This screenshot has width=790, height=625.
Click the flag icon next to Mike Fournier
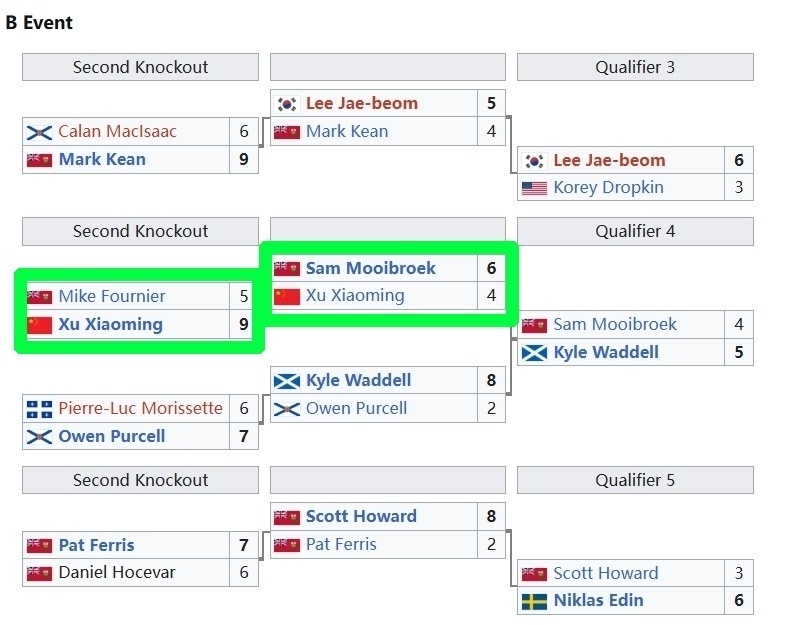[39, 296]
